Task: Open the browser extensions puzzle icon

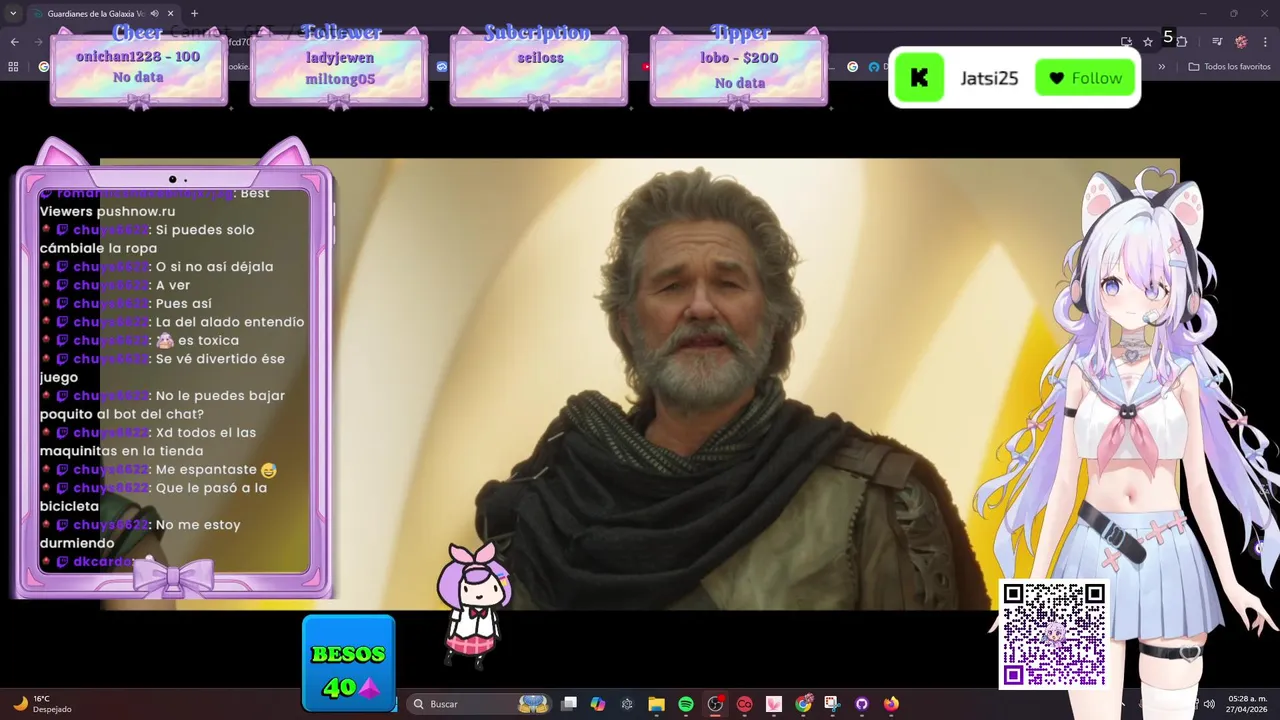Action: [x=1181, y=42]
